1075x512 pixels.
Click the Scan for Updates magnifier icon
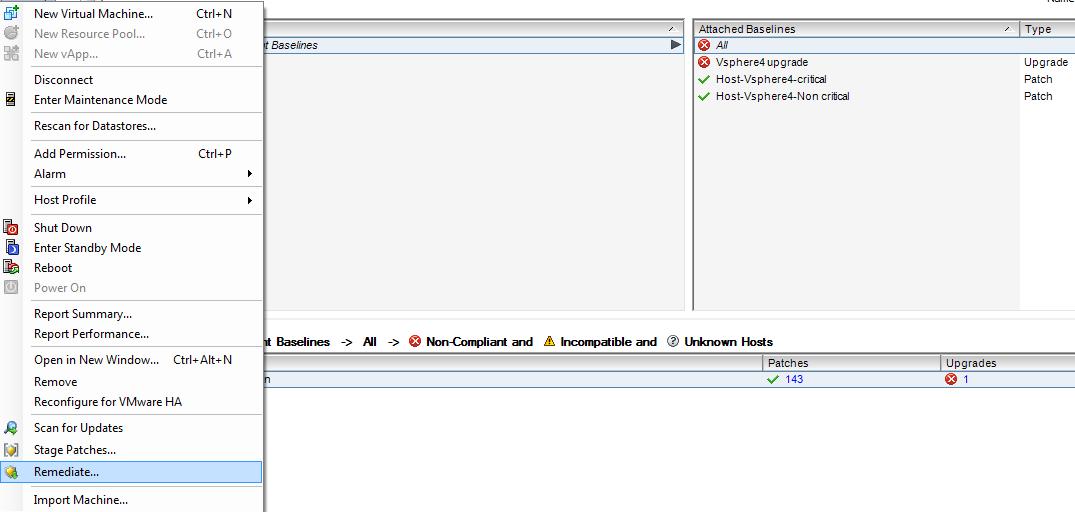11,428
